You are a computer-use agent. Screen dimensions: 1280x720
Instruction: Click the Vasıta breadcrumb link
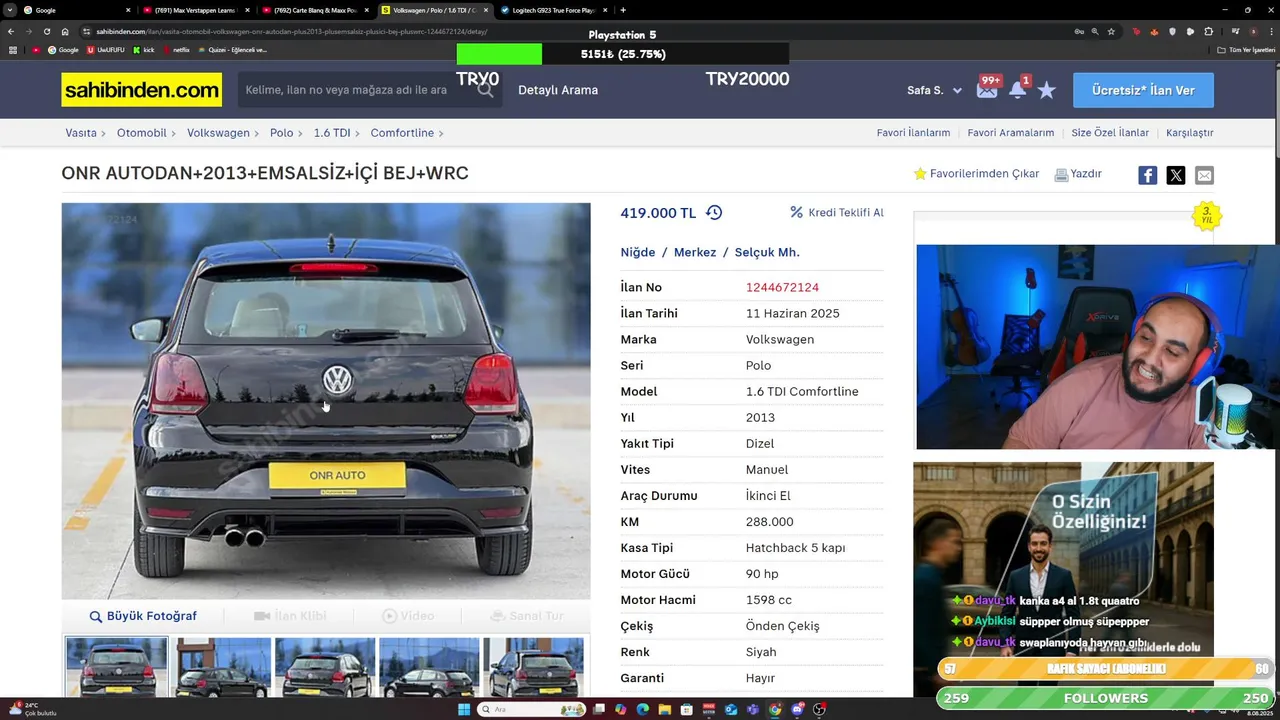pyautogui.click(x=81, y=133)
